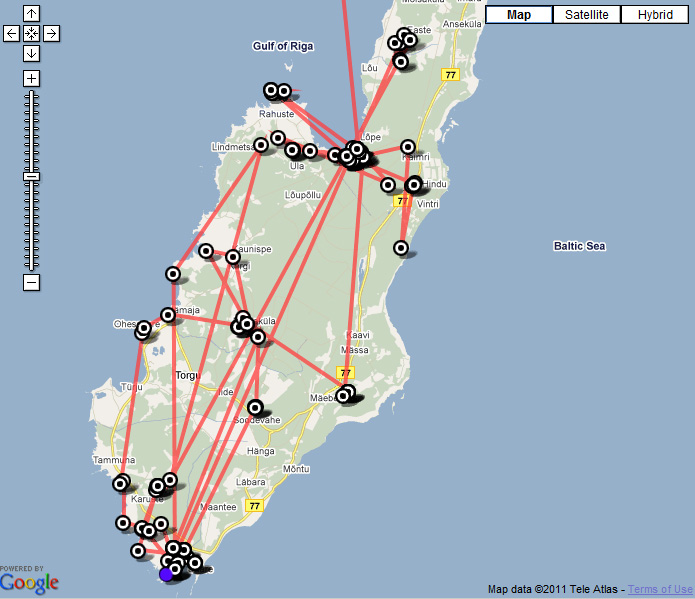Switch to Satellite view
The height and width of the screenshot is (599, 695).
tap(586, 15)
